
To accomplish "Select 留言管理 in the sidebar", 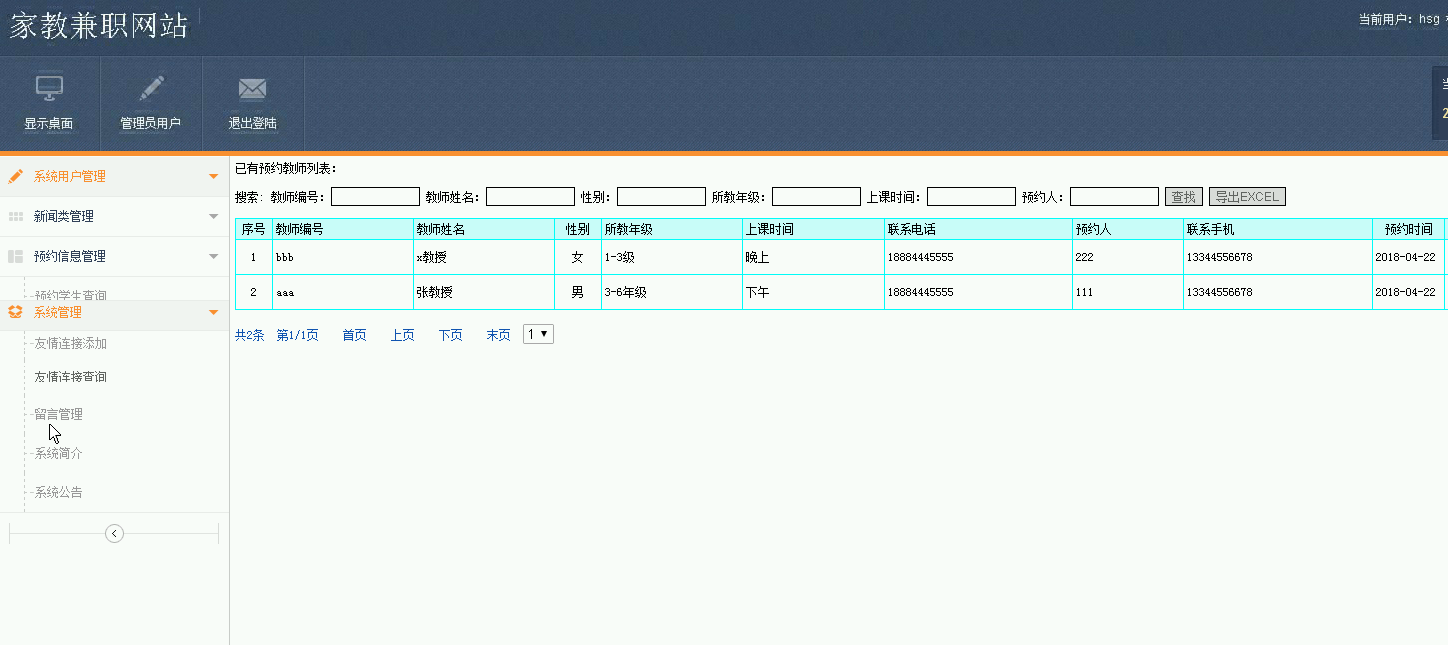I will pos(58,414).
